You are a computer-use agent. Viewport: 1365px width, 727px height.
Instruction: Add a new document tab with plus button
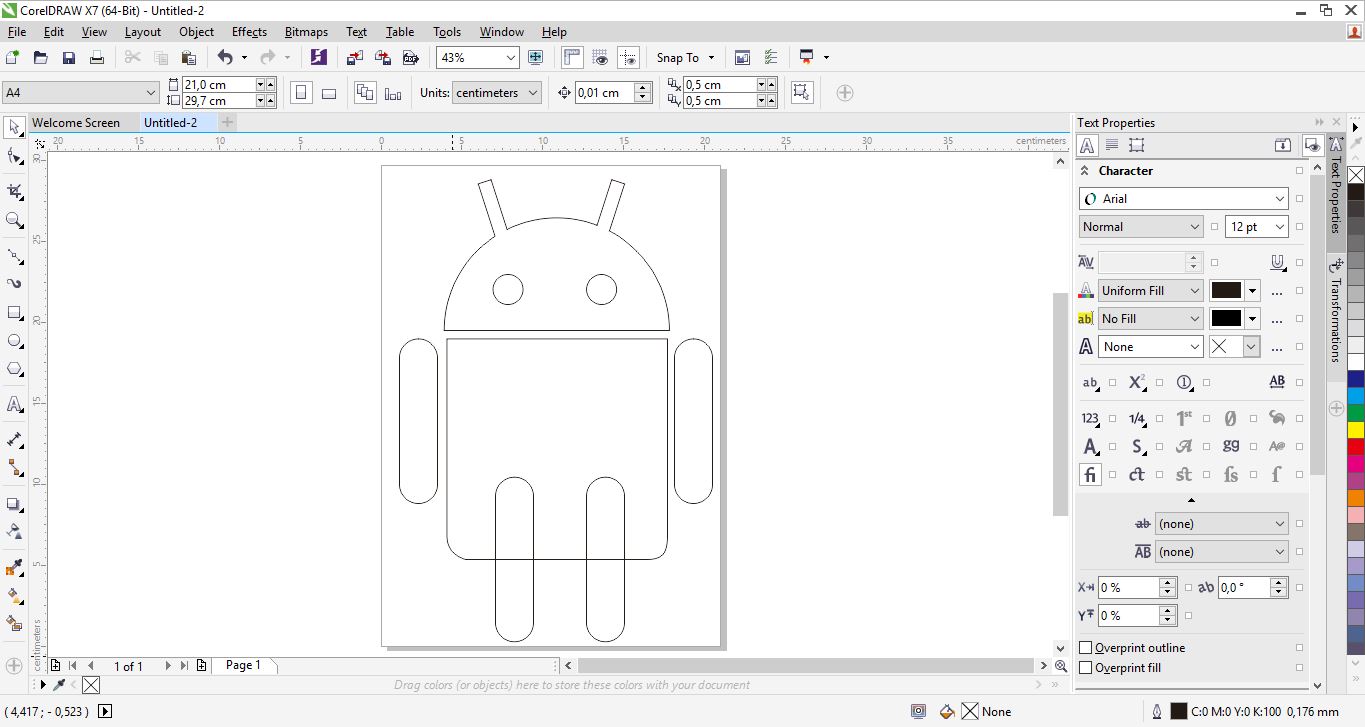227,122
